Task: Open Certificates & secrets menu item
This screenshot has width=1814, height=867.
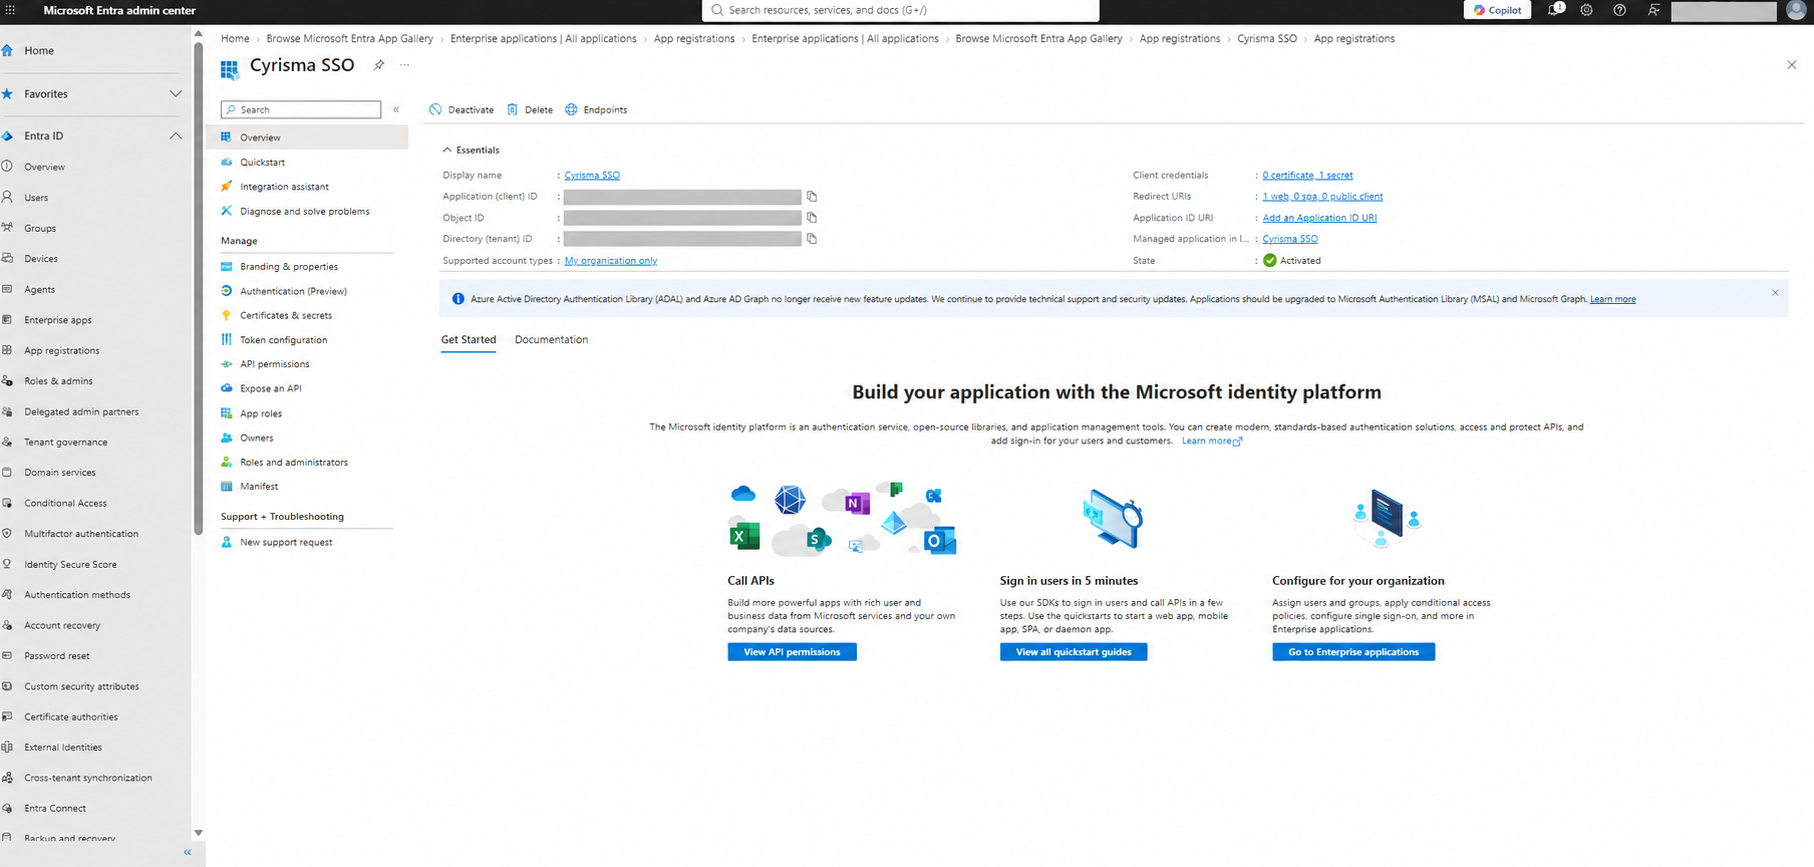Action: point(286,316)
